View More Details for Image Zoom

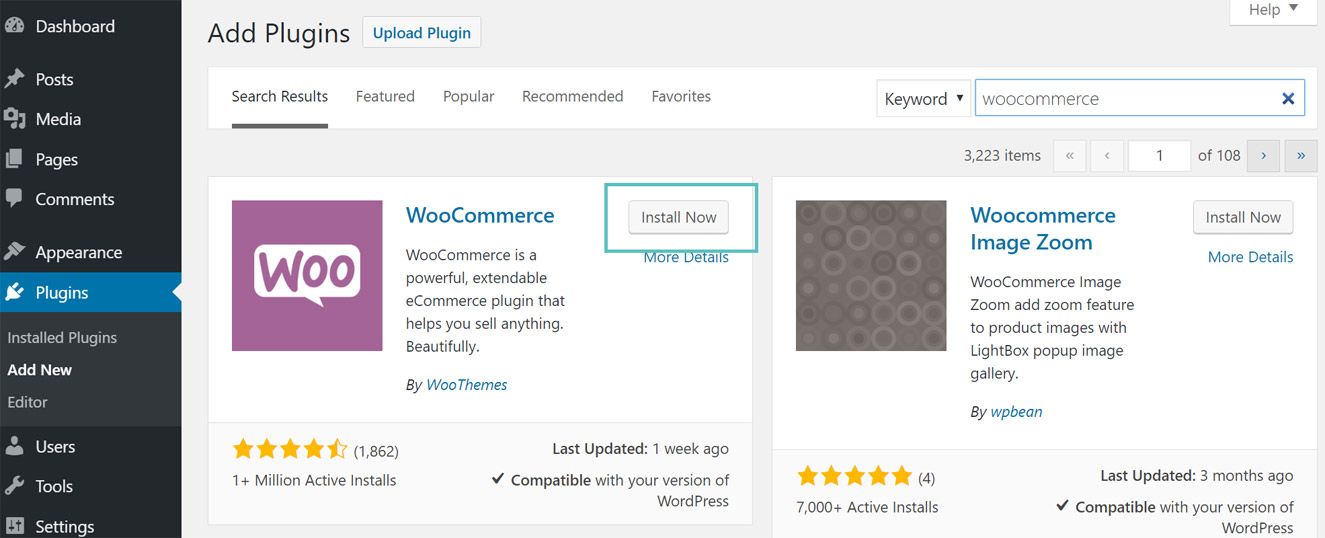point(1250,257)
